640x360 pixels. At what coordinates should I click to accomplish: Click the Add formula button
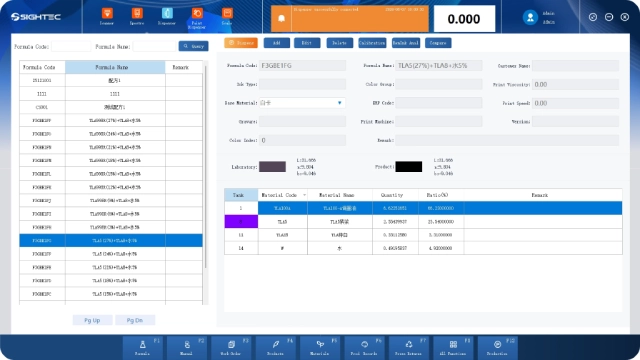click(277, 43)
